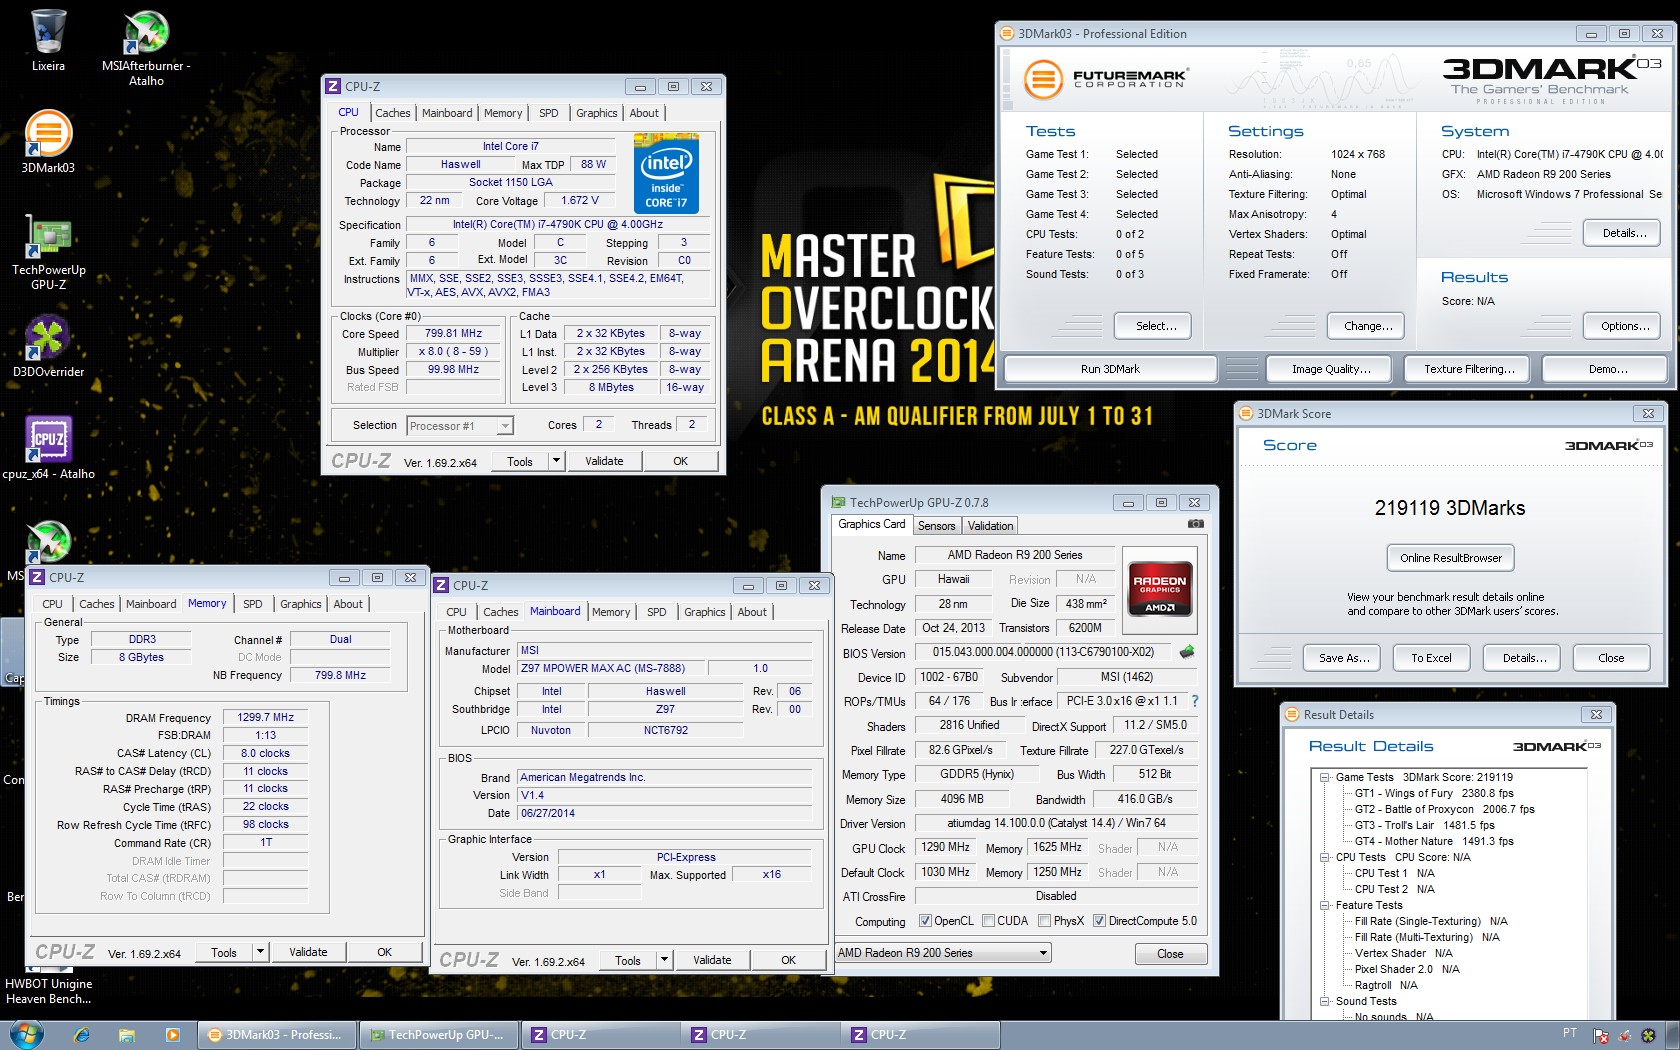Collapse the Sound Tests tree node
The image size is (1680, 1050).
(x=1324, y=1001)
